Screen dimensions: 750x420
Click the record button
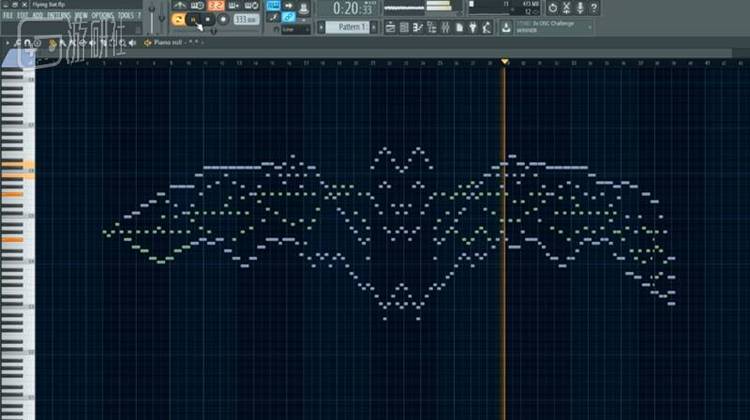(223, 19)
